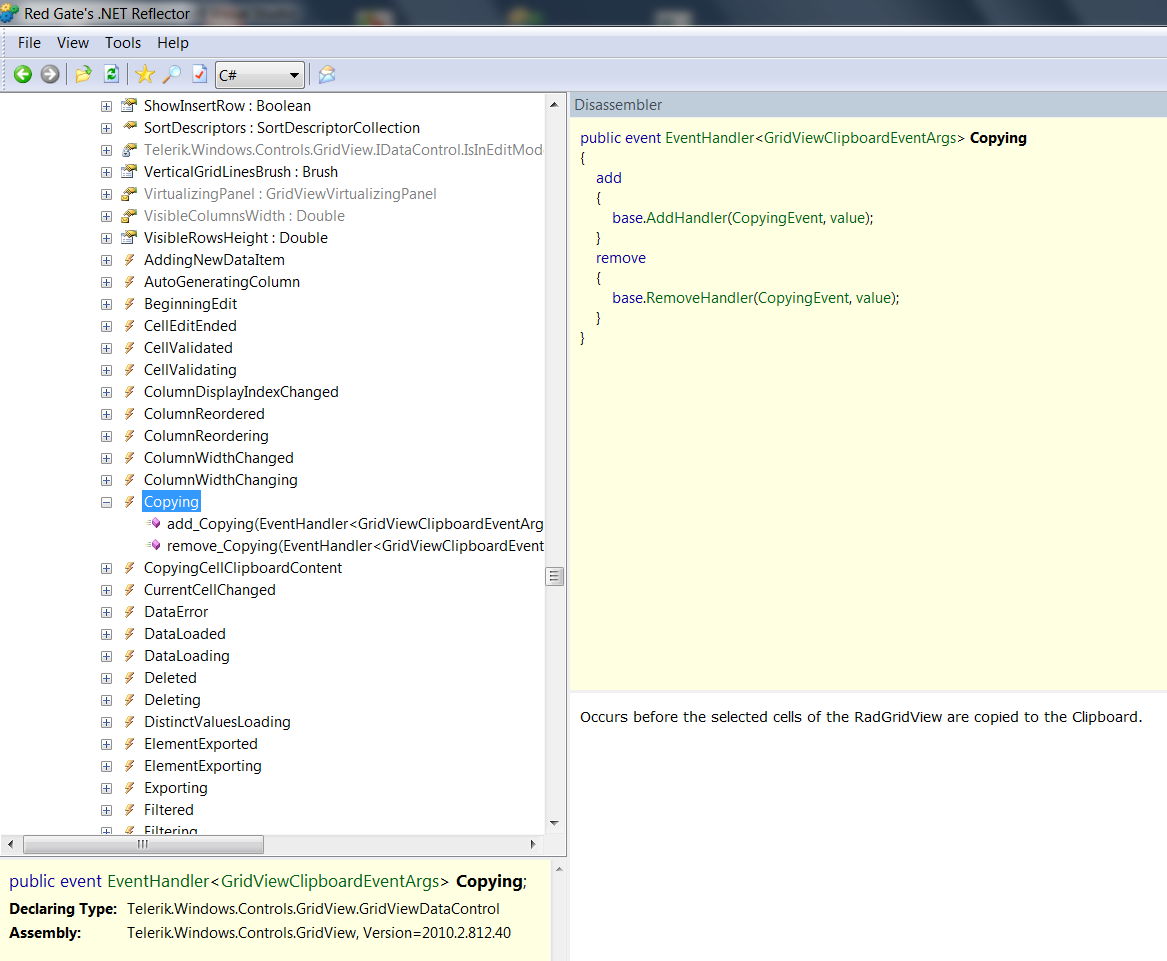Image resolution: width=1167 pixels, height=961 pixels.
Task: Click the add_Copying method icon
Action: tap(154, 523)
